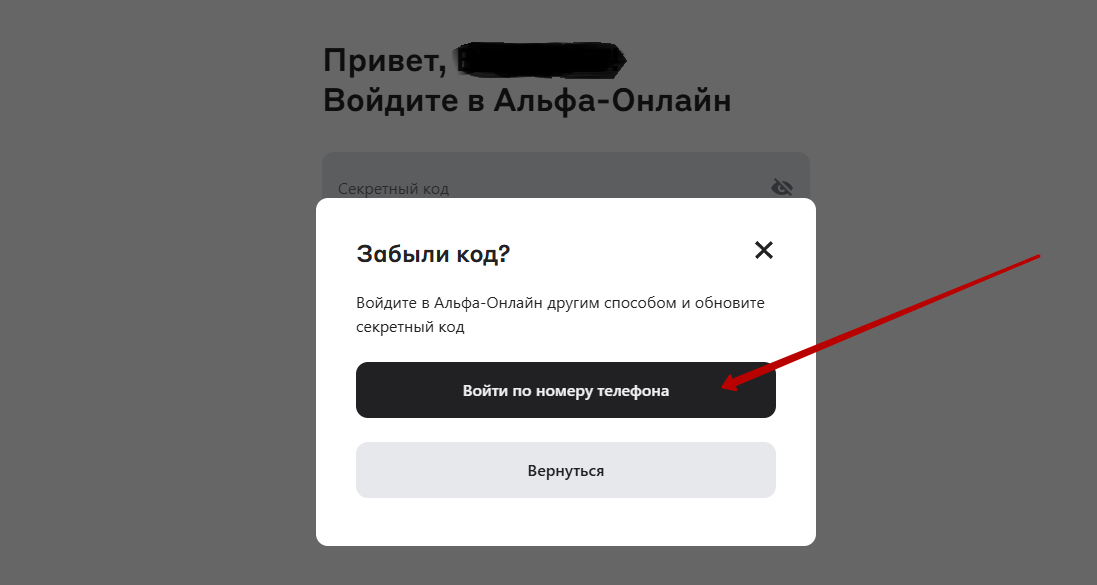Click the empty white area below 'Вернуться'

coord(565,521)
